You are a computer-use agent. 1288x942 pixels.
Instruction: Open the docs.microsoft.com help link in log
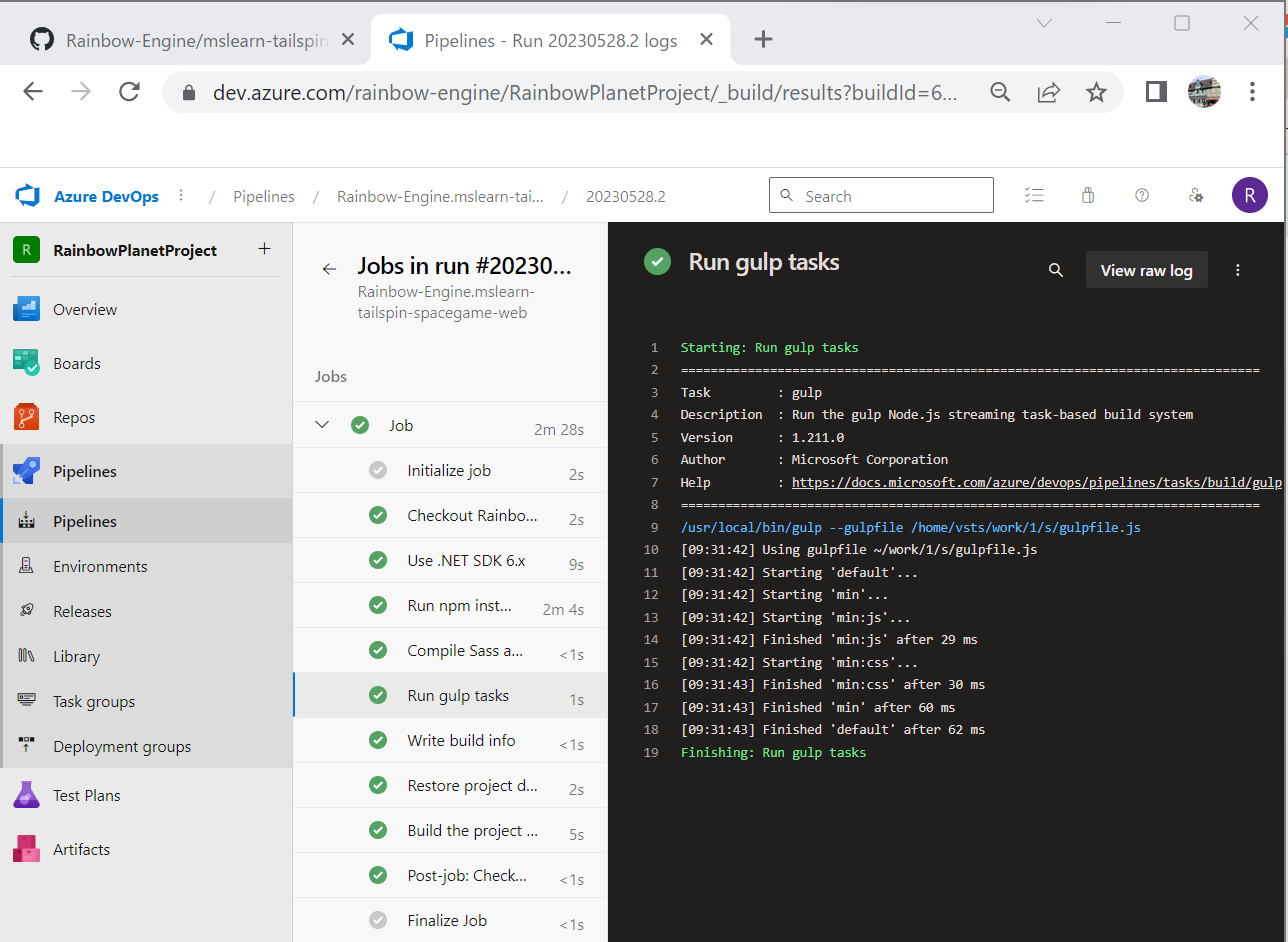tap(1036, 482)
